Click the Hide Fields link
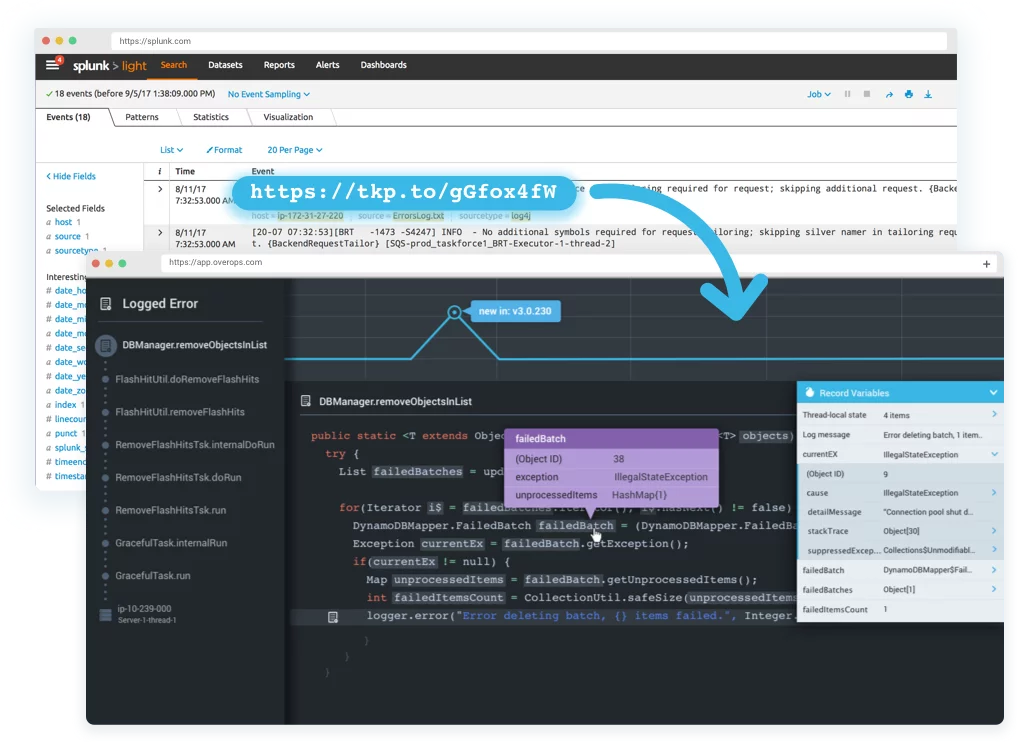The height and width of the screenshot is (742, 1018). click(x=71, y=177)
